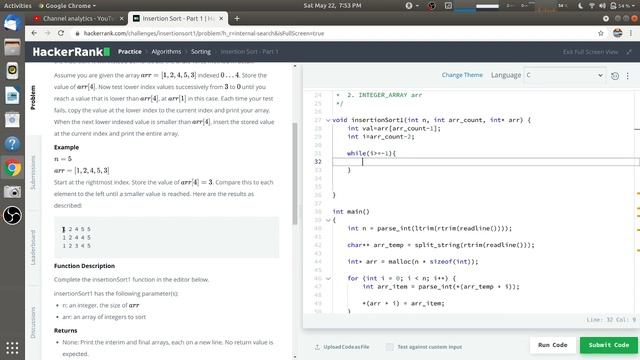640x360 pixels.
Task: Open the Chrome profile avatar
Action: [618, 33]
